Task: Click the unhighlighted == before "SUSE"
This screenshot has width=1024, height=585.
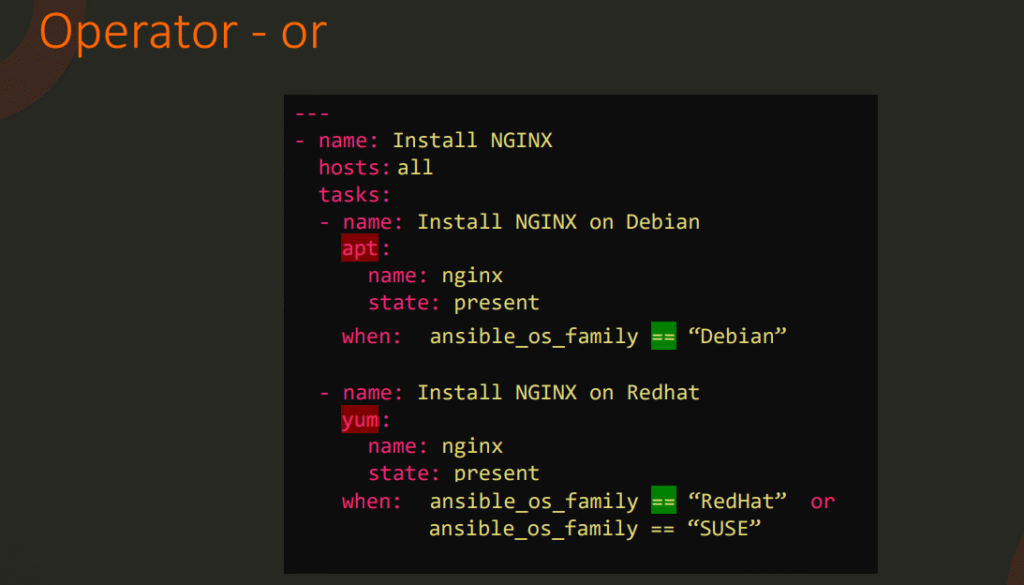Action: [x=663, y=528]
